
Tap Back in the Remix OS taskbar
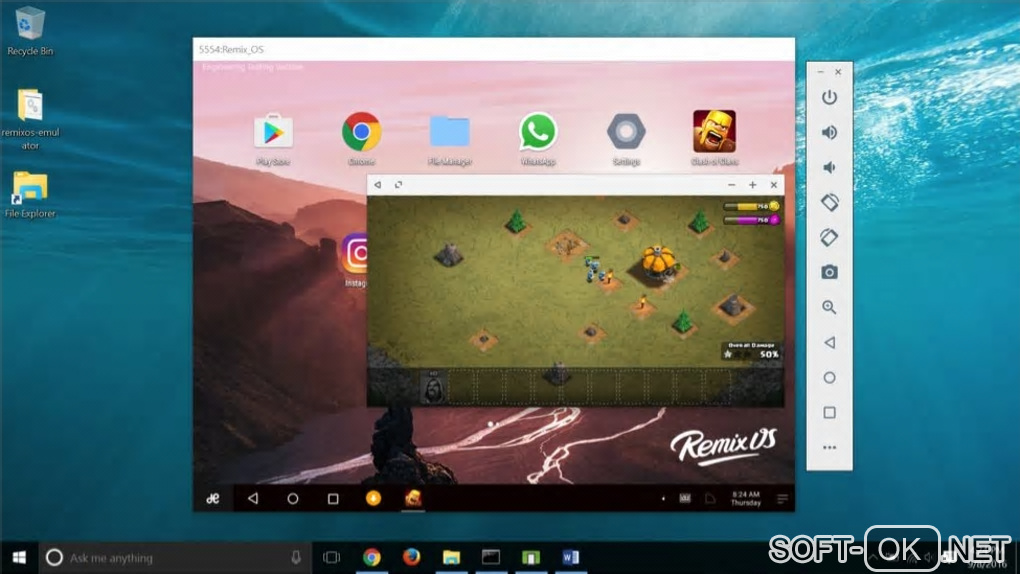point(253,499)
